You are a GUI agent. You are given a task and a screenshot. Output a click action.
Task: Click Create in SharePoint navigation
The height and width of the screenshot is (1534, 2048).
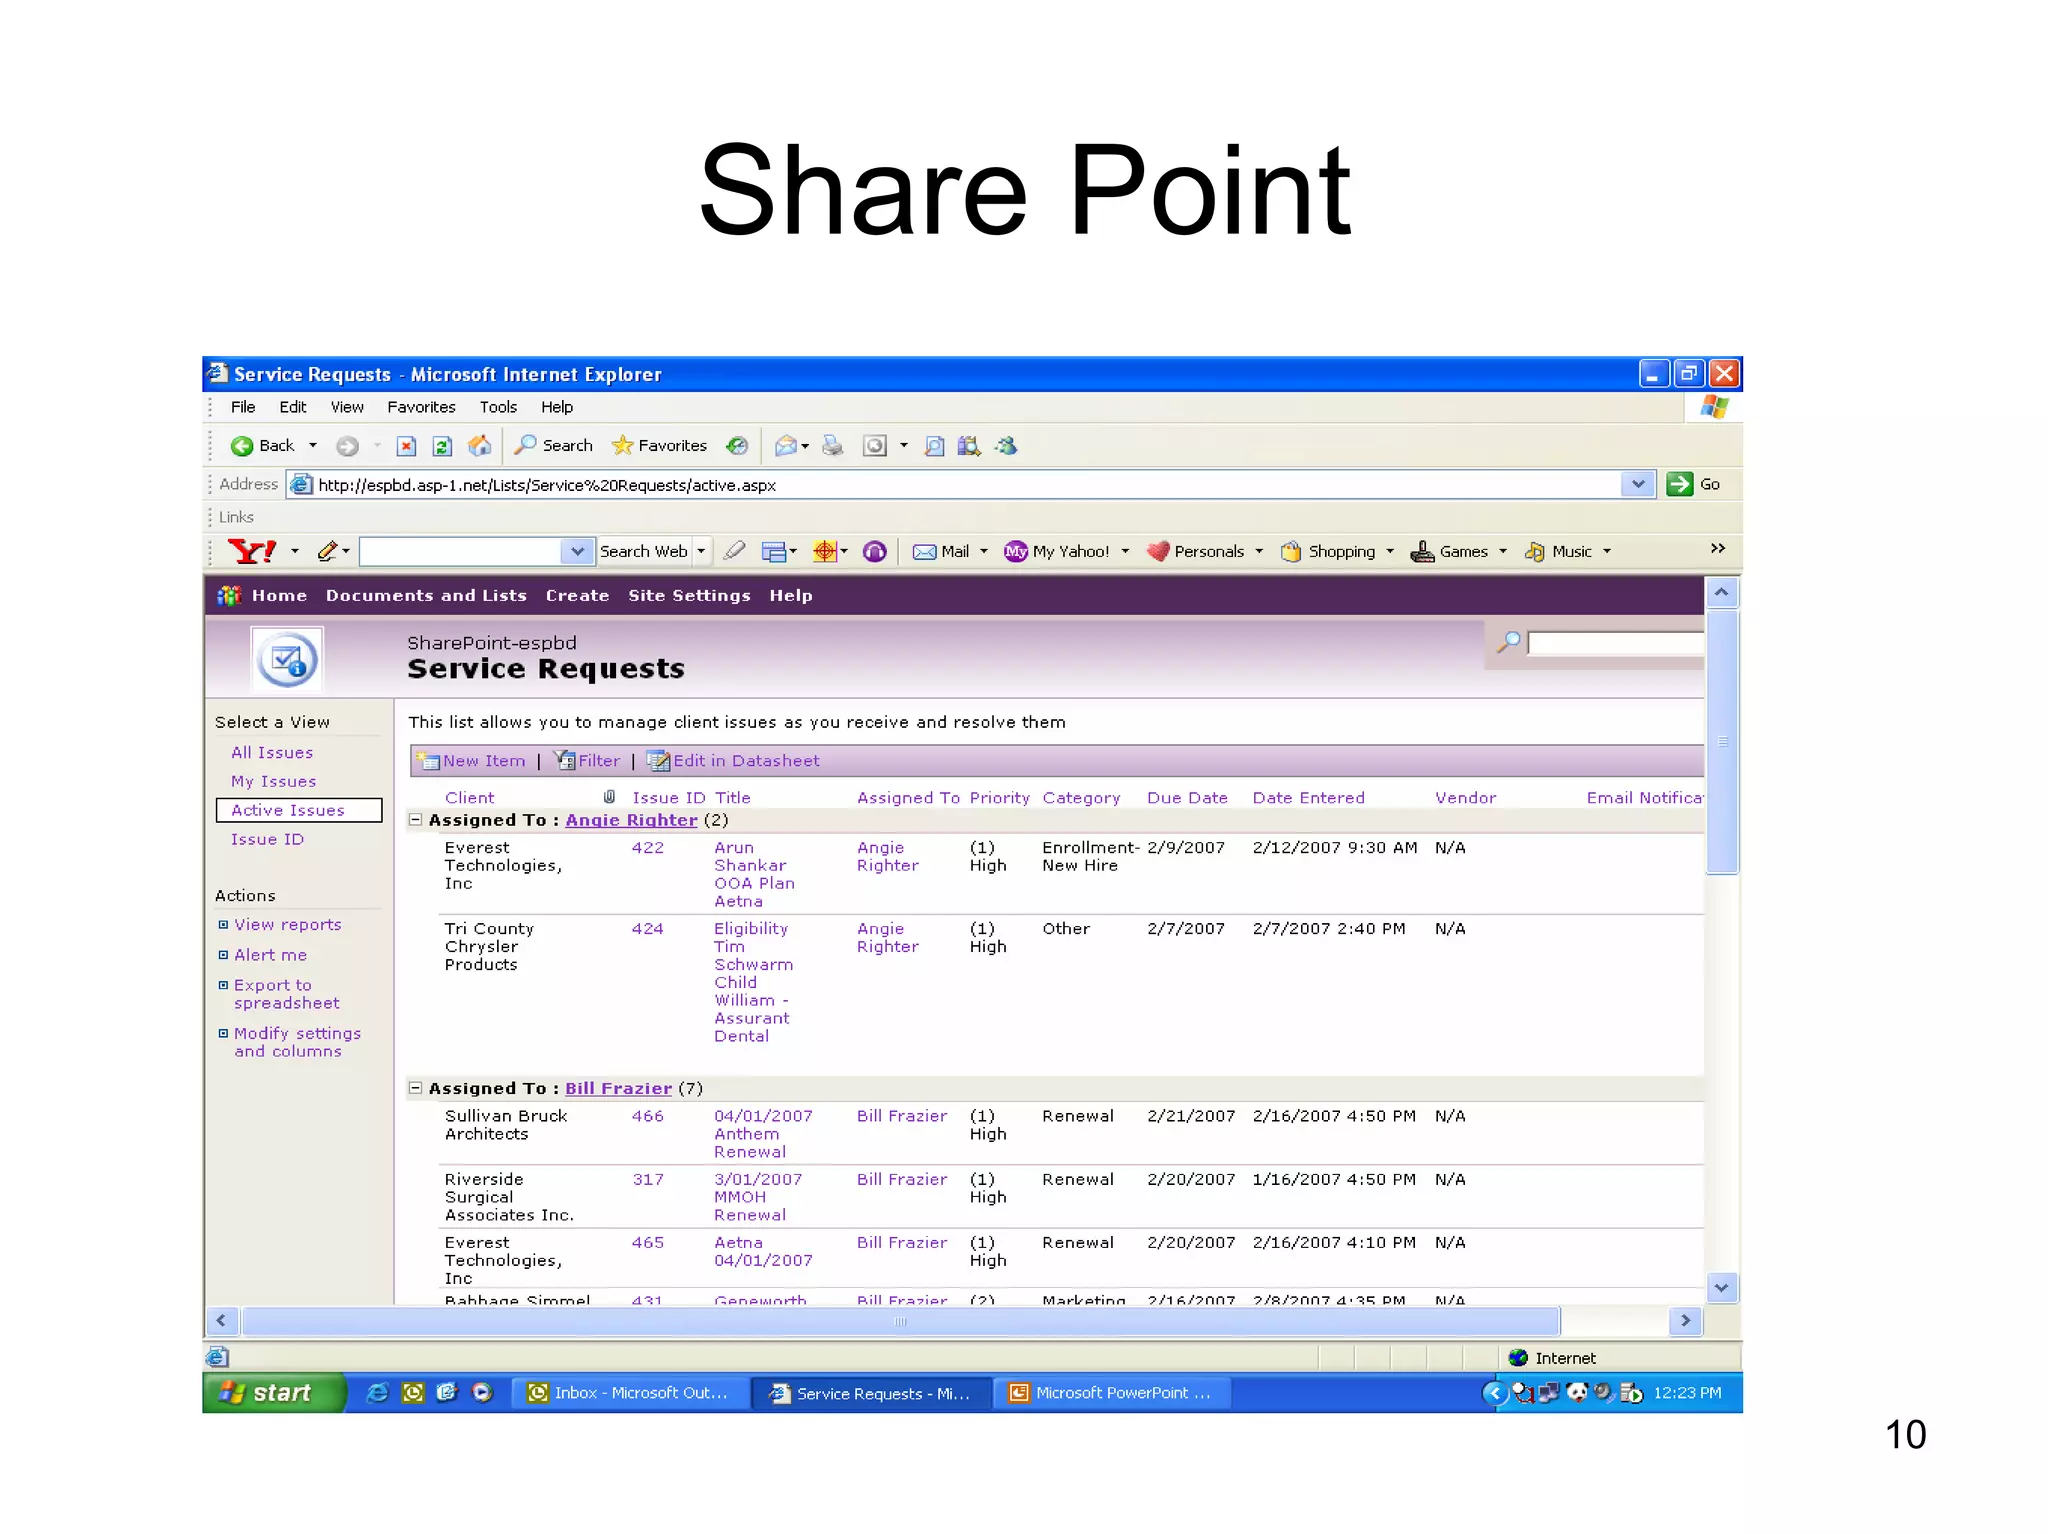pyautogui.click(x=577, y=595)
